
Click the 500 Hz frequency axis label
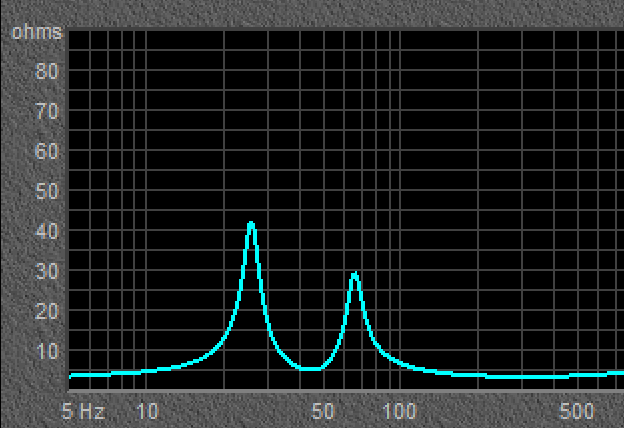[577, 411]
